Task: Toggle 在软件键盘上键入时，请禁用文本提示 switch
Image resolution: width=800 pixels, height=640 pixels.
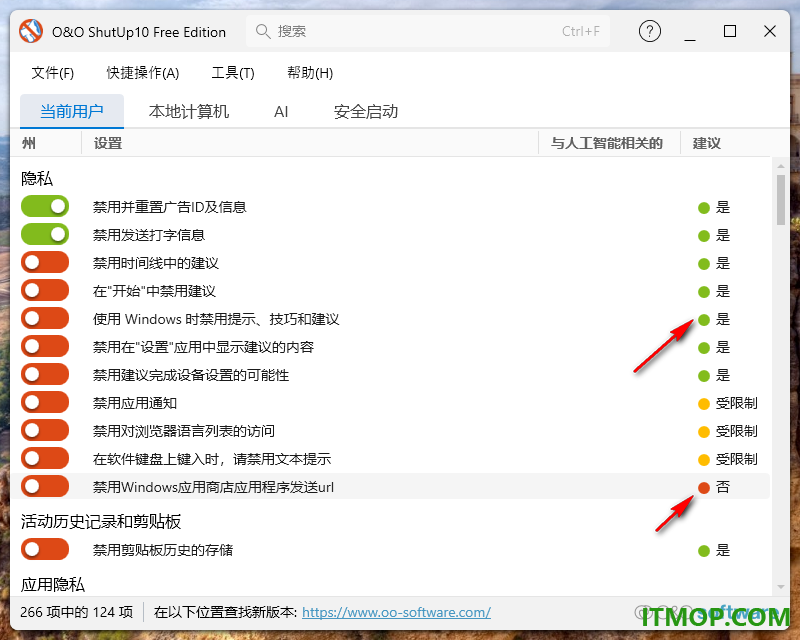Action: [x=45, y=458]
